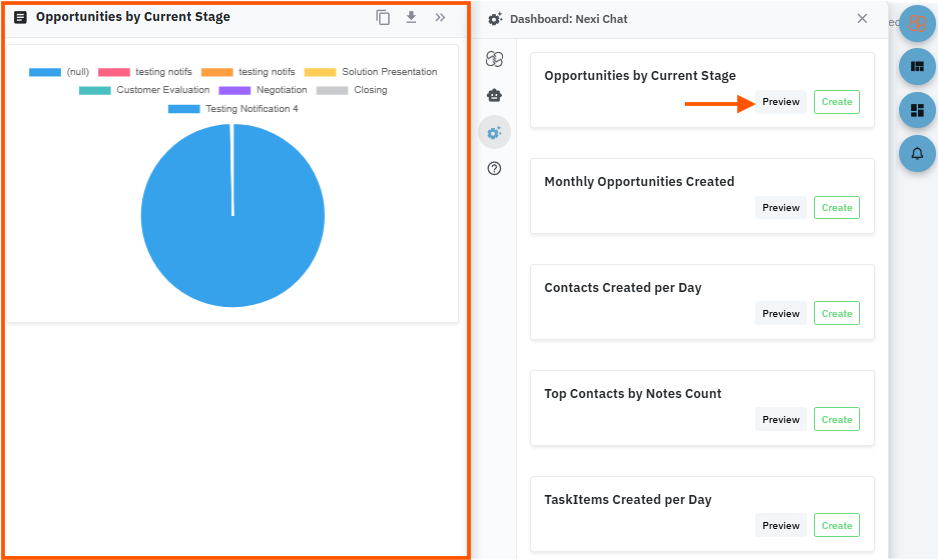Viewport: 938px width, 560px height.
Task: Click the four-square widgets floating button
Action: pos(917,110)
